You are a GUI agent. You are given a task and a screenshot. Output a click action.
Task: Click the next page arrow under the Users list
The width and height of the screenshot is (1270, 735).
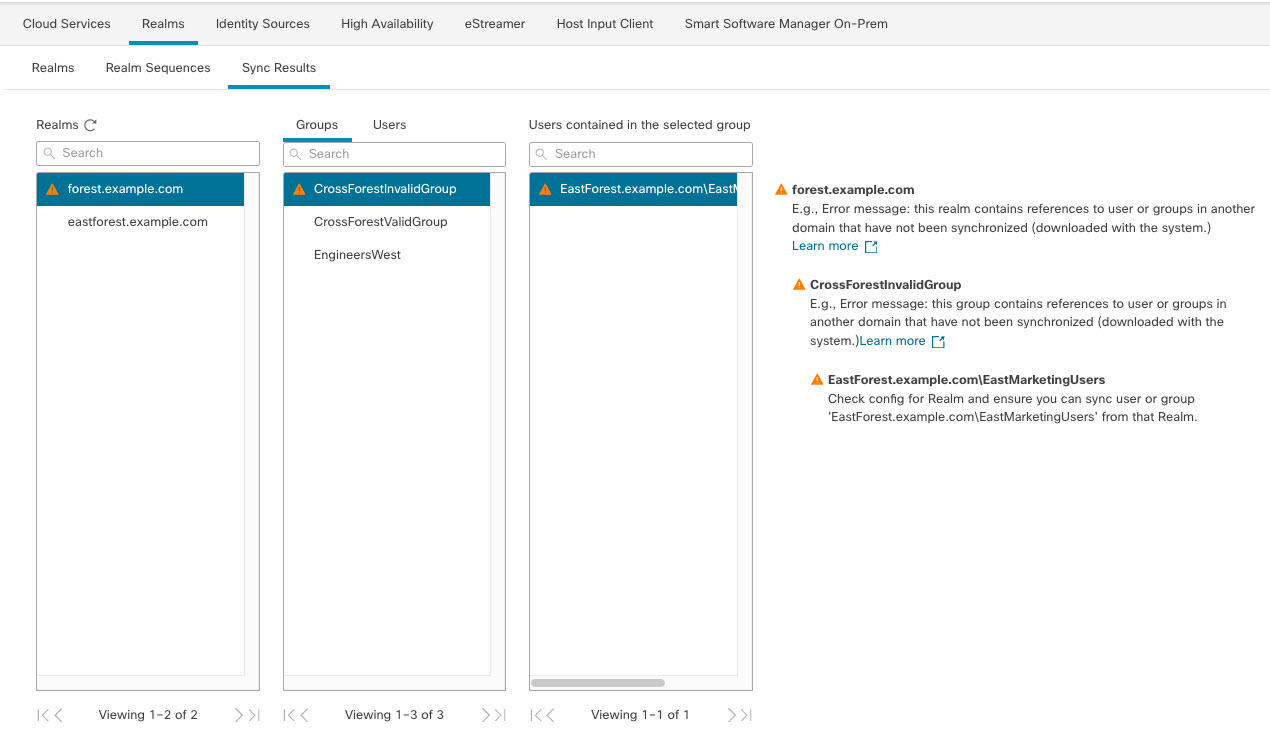click(731, 714)
